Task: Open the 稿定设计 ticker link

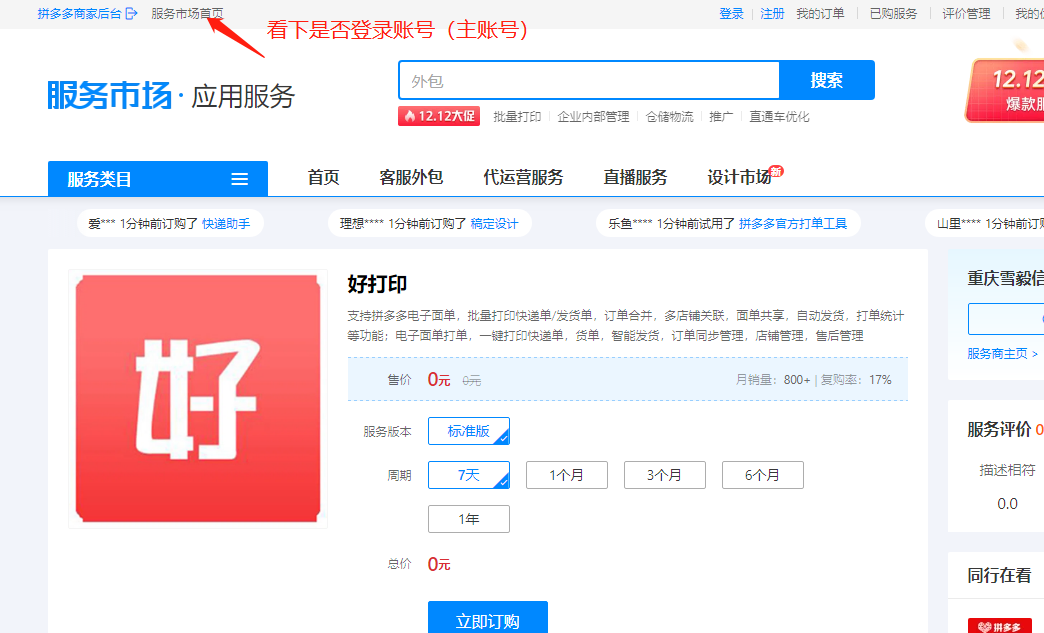Action: pyautogui.click(x=495, y=224)
